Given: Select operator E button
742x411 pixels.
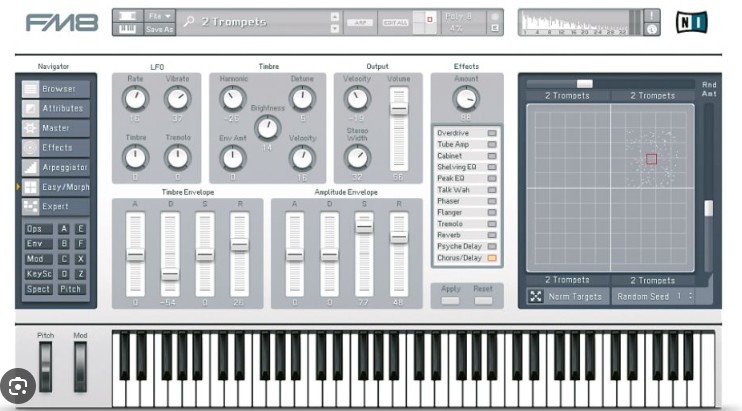Looking at the screenshot, I should click(80, 229).
